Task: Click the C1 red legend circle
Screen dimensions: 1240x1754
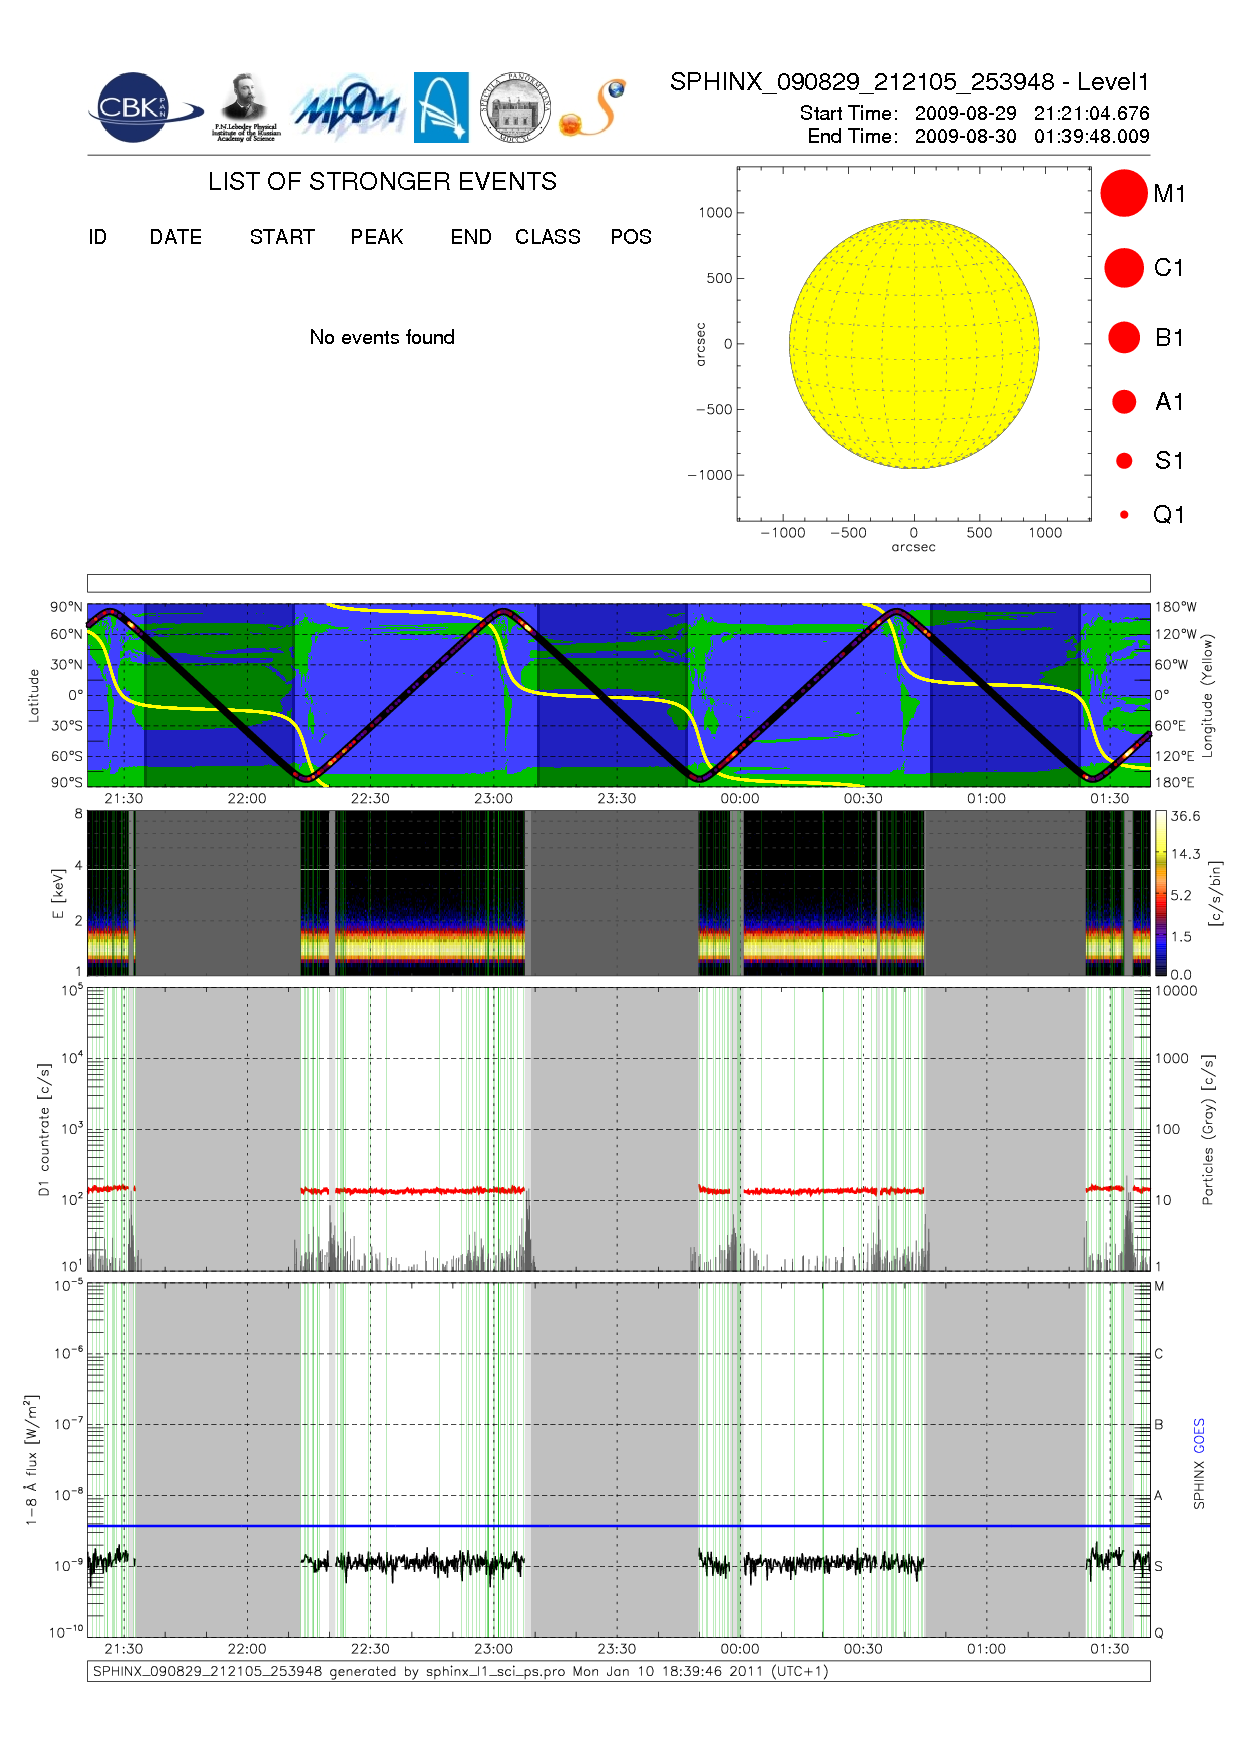Action: tap(1124, 268)
